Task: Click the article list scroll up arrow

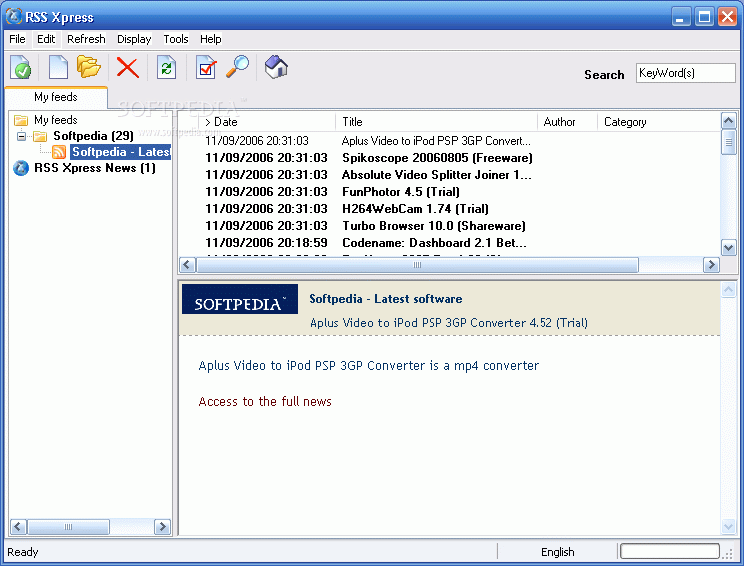Action: 729,121
